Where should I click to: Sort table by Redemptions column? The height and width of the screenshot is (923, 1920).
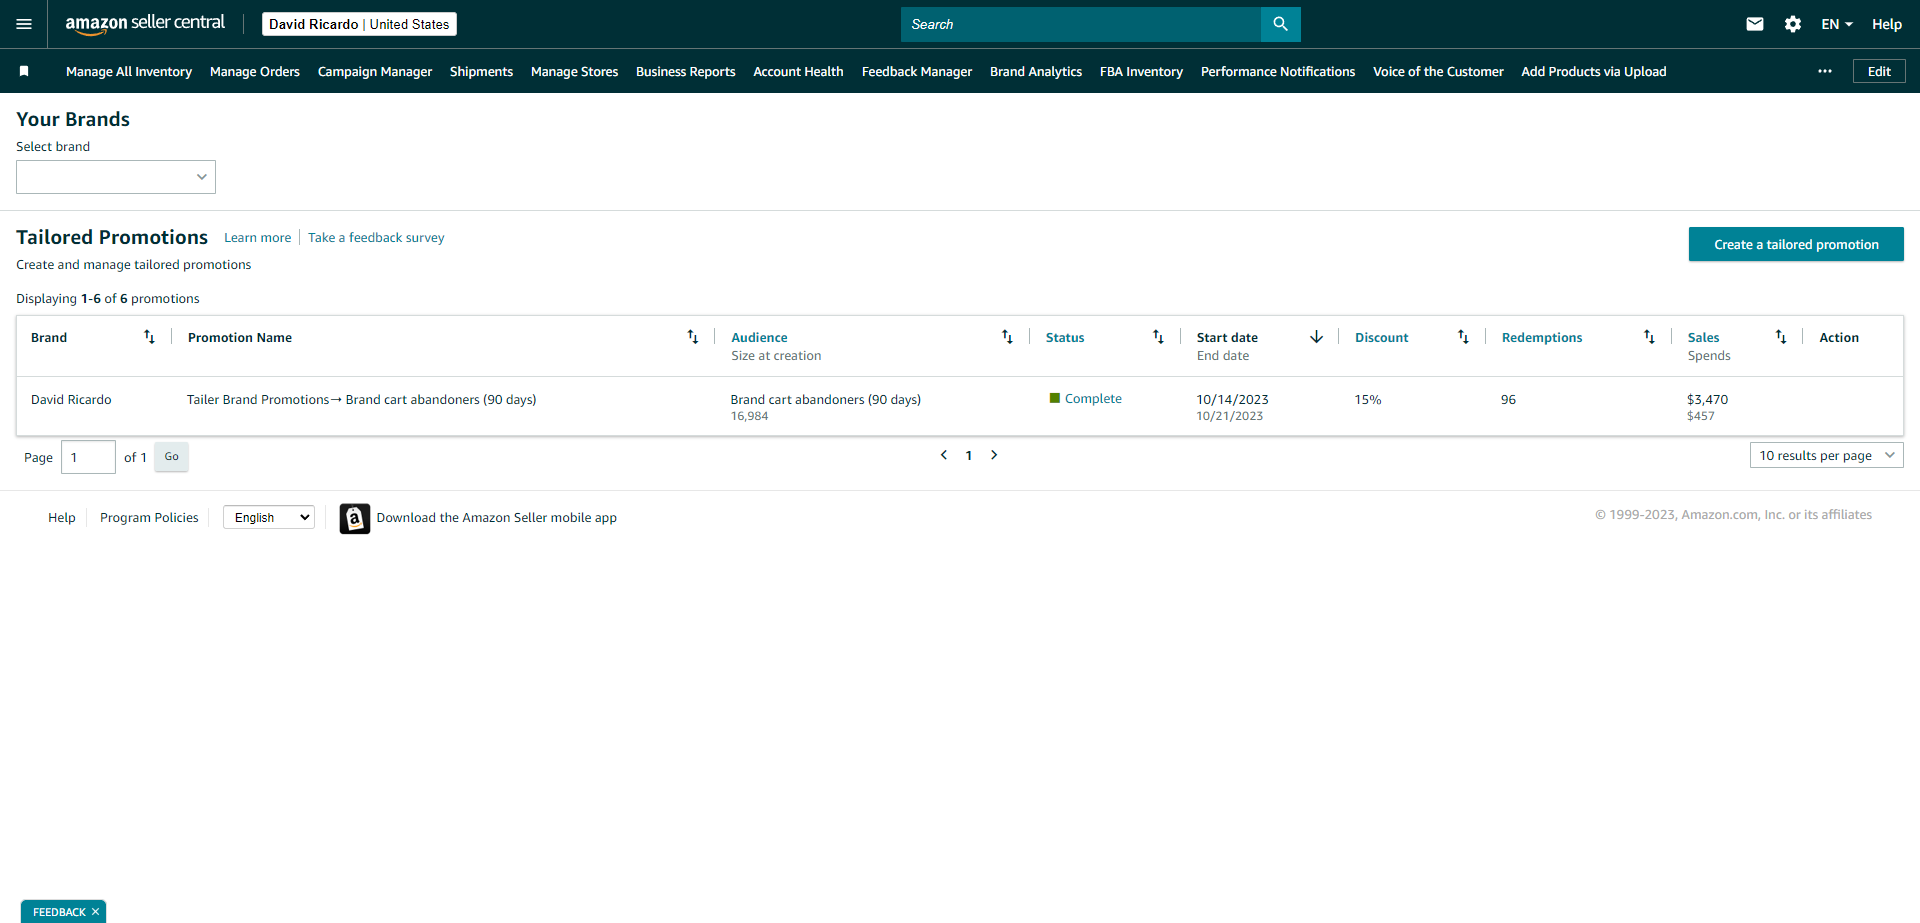(1649, 337)
